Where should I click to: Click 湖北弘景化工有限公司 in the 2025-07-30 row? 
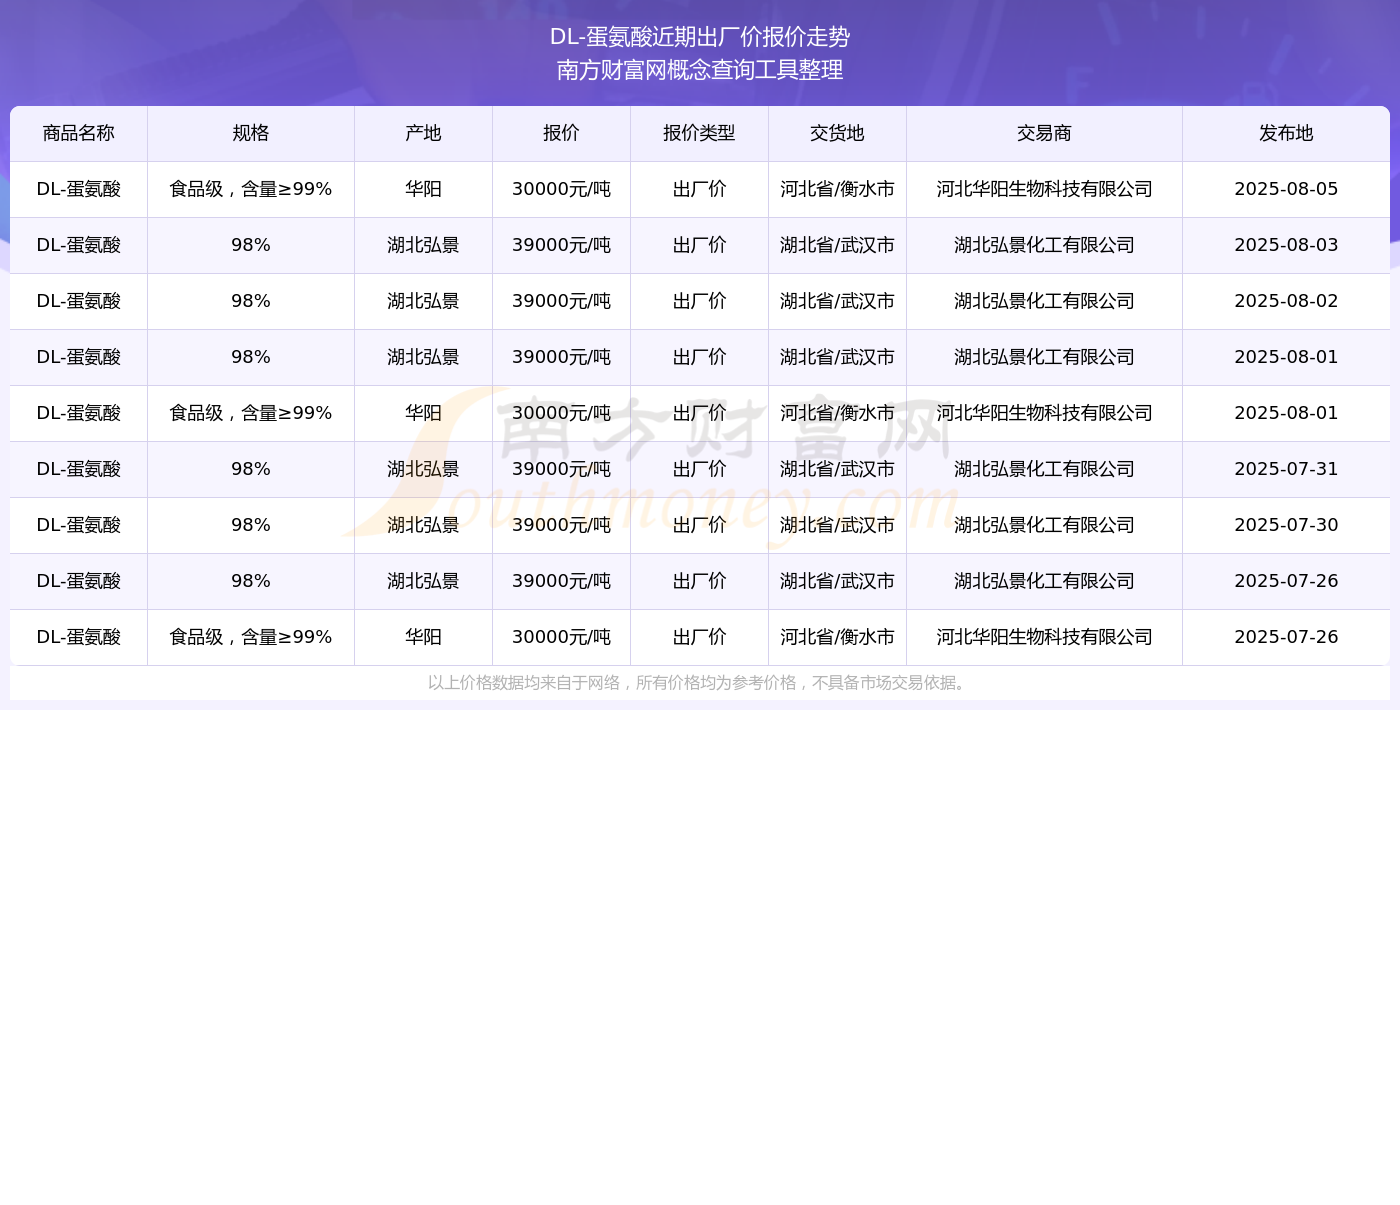pyautogui.click(x=1044, y=525)
